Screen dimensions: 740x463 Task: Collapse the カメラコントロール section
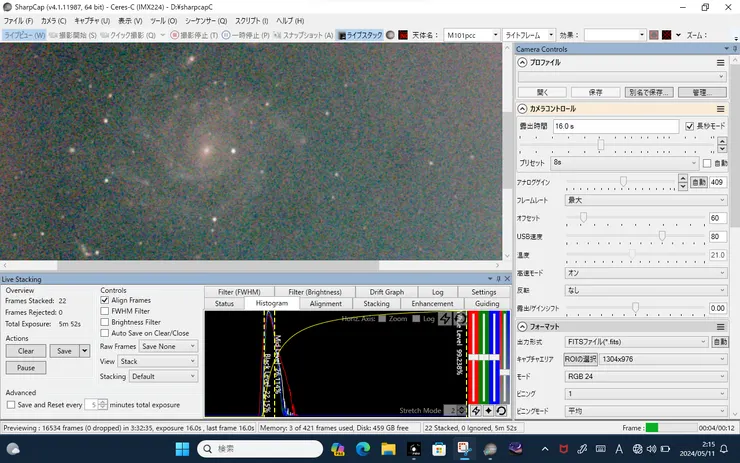pos(522,109)
